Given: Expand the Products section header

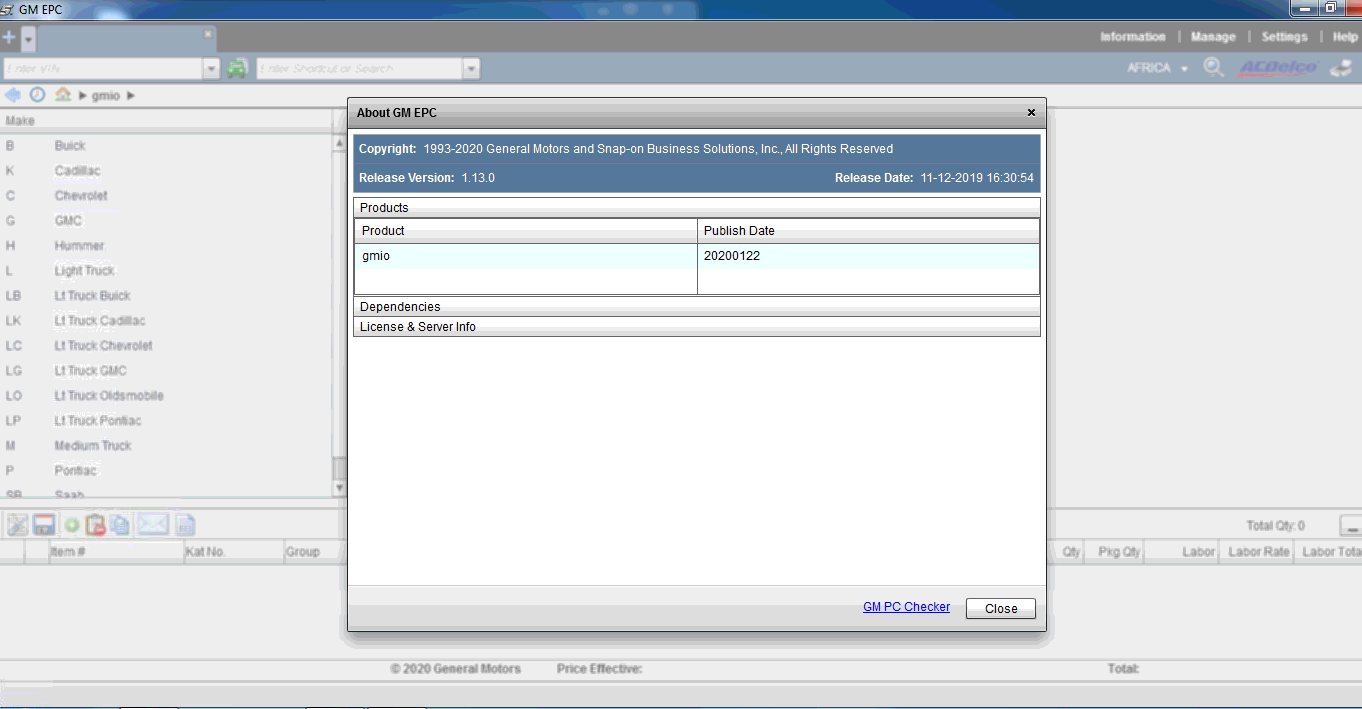Looking at the screenshot, I should click(697, 207).
